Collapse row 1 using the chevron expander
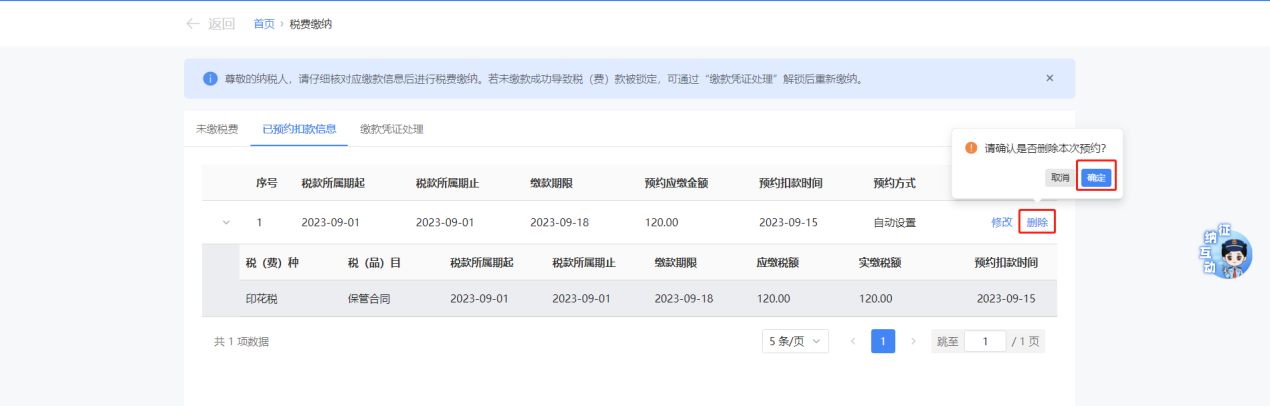This screenshot has width=1270, height=406. [x=225, y=222]
